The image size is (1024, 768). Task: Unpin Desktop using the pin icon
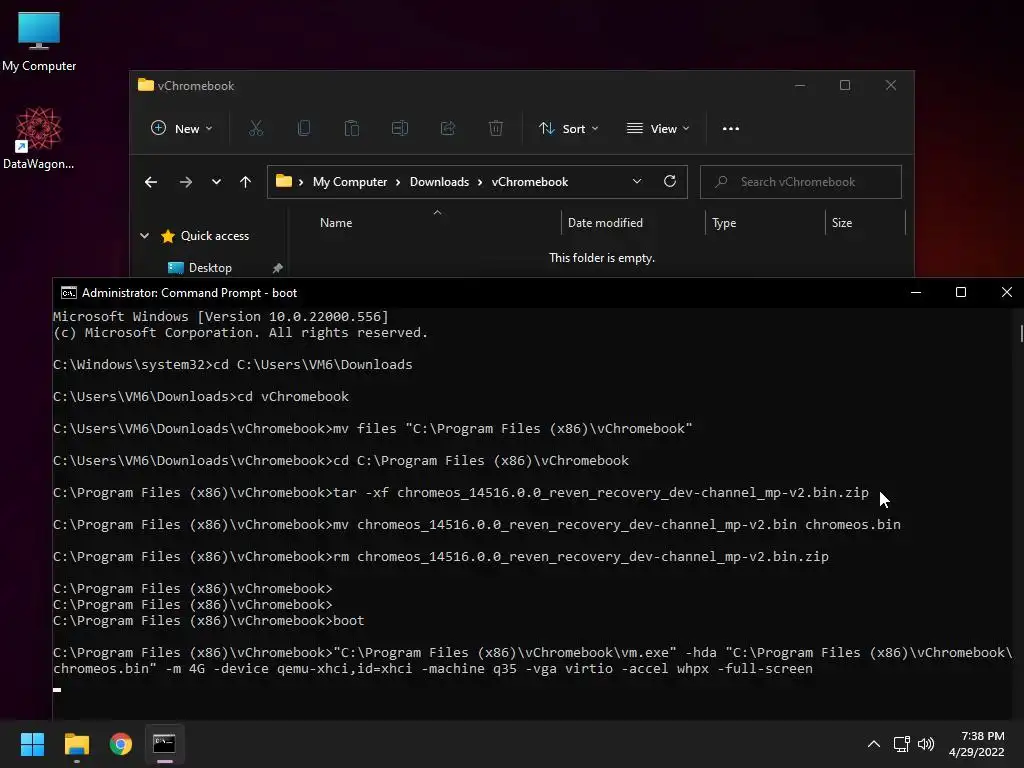[278, 268]
